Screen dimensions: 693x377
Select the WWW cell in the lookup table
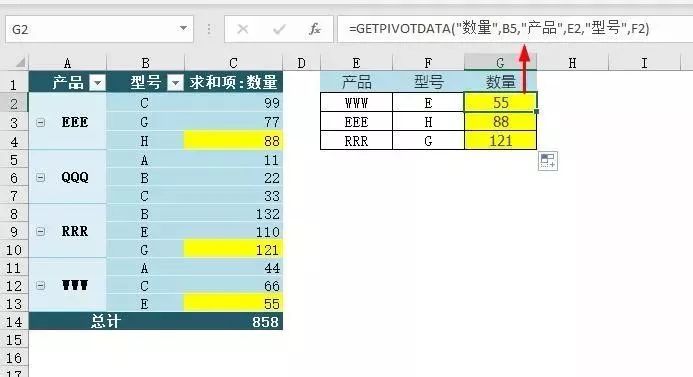click(356, 103)
